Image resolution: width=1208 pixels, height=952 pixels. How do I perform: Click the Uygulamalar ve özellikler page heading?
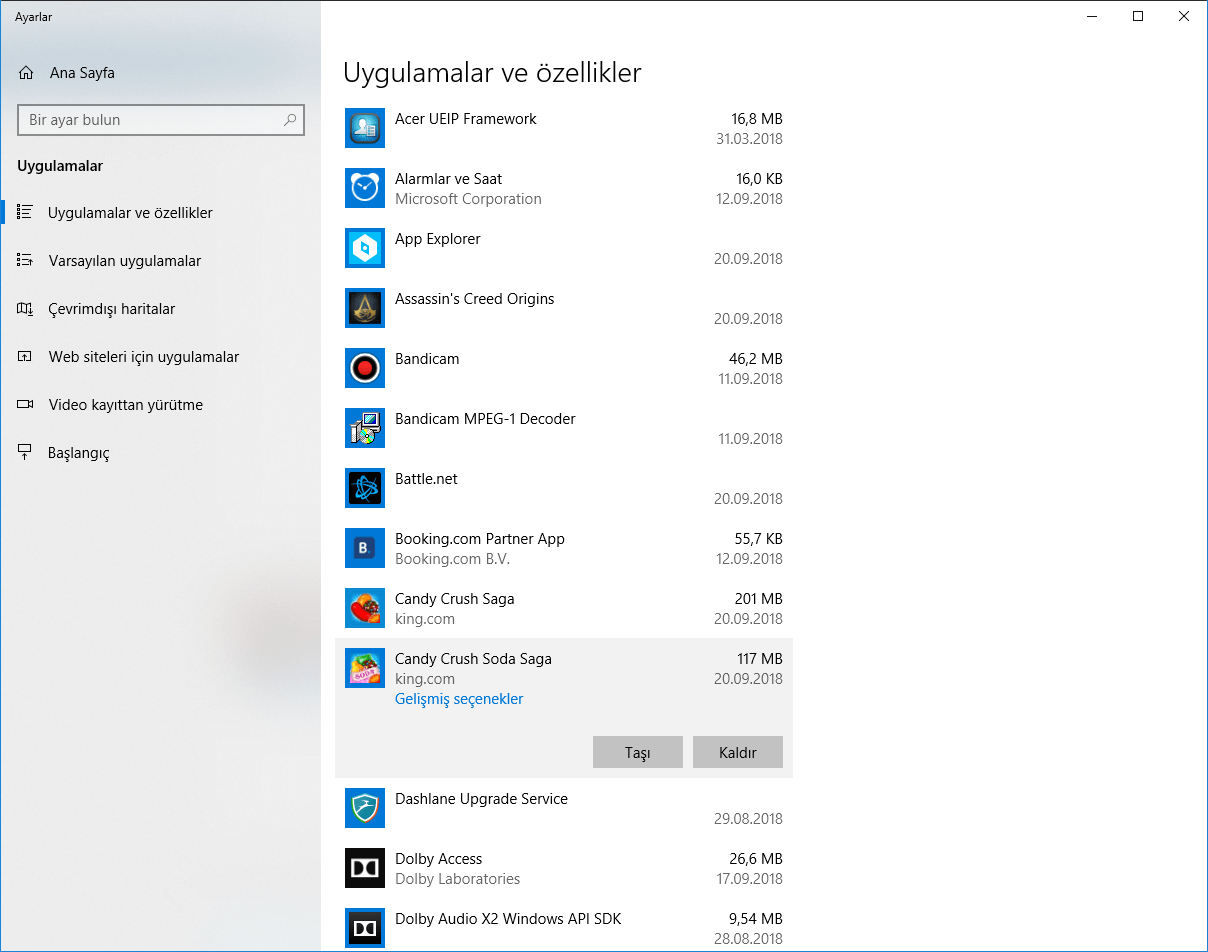tap(492, 73)
